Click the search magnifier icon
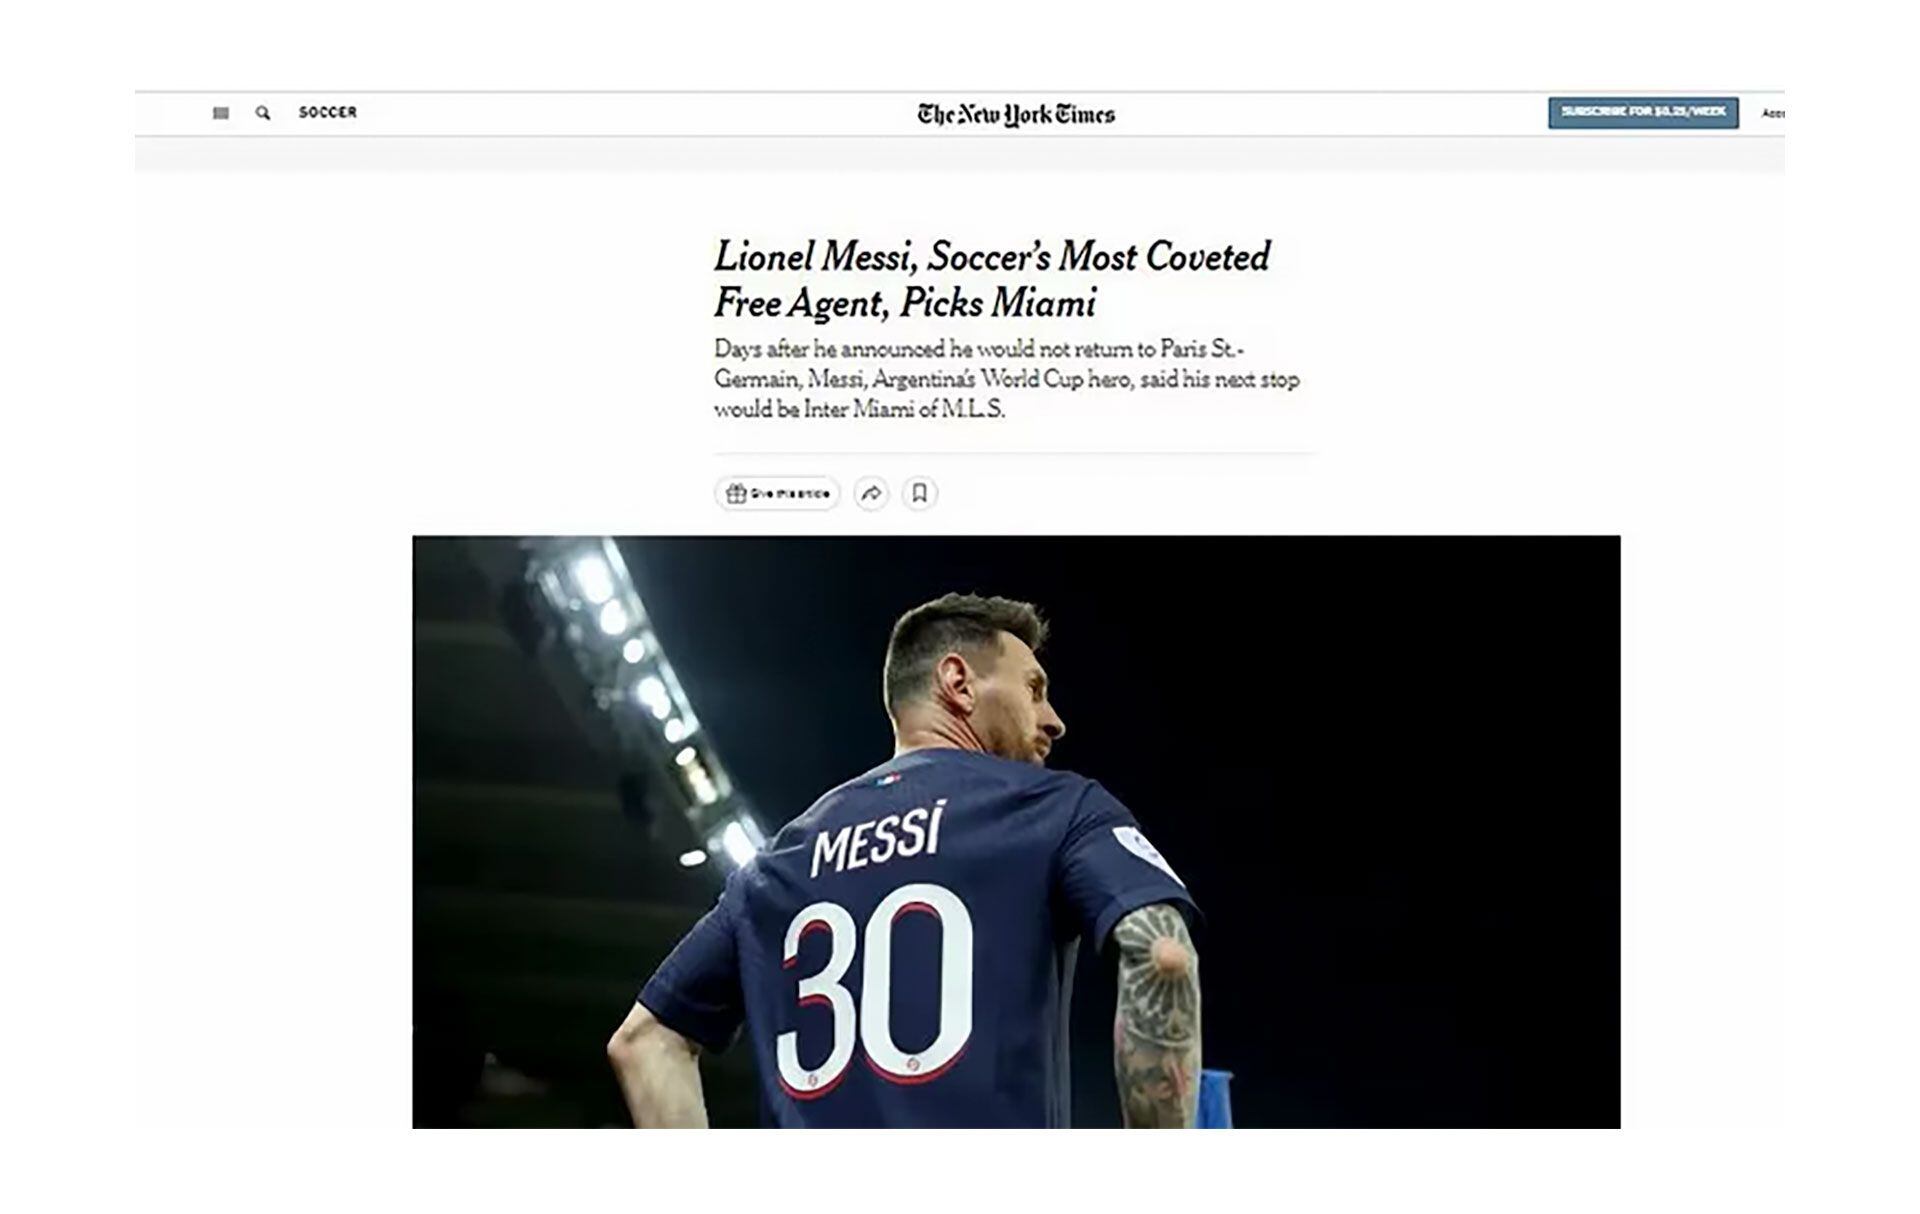This screenshot has height=1214, width=1920. 262,113
